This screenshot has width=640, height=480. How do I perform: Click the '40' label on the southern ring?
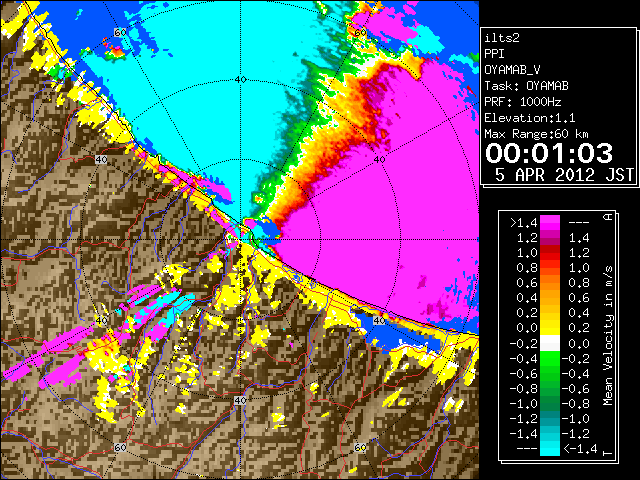240,400
